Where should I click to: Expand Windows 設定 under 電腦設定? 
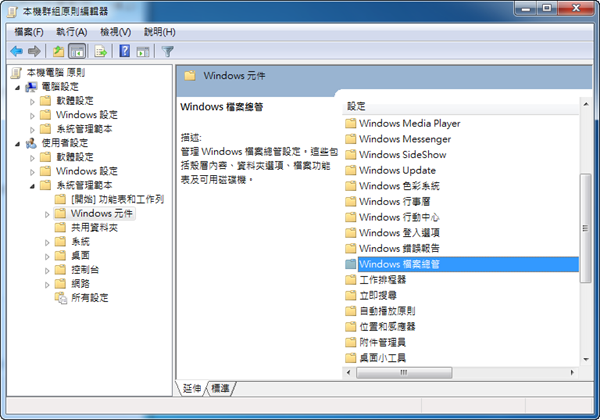(x=32, y=116)
